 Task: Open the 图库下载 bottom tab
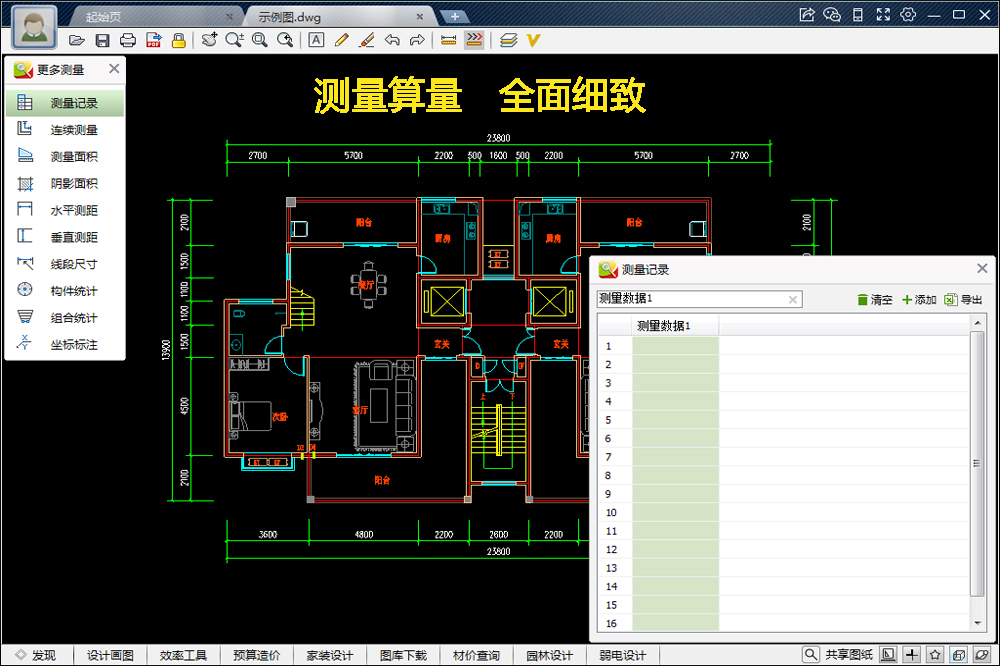[x=403, y=655]
